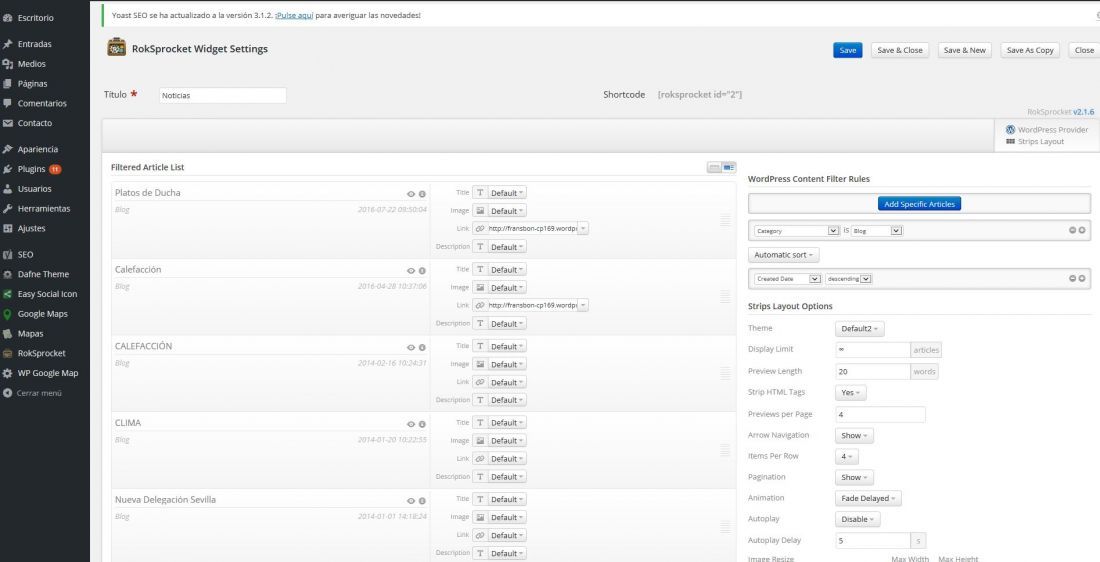Viewport: 1100px width, 562px height.
Task: Click the plugins update count badge
Action: (x=55, y=169)
